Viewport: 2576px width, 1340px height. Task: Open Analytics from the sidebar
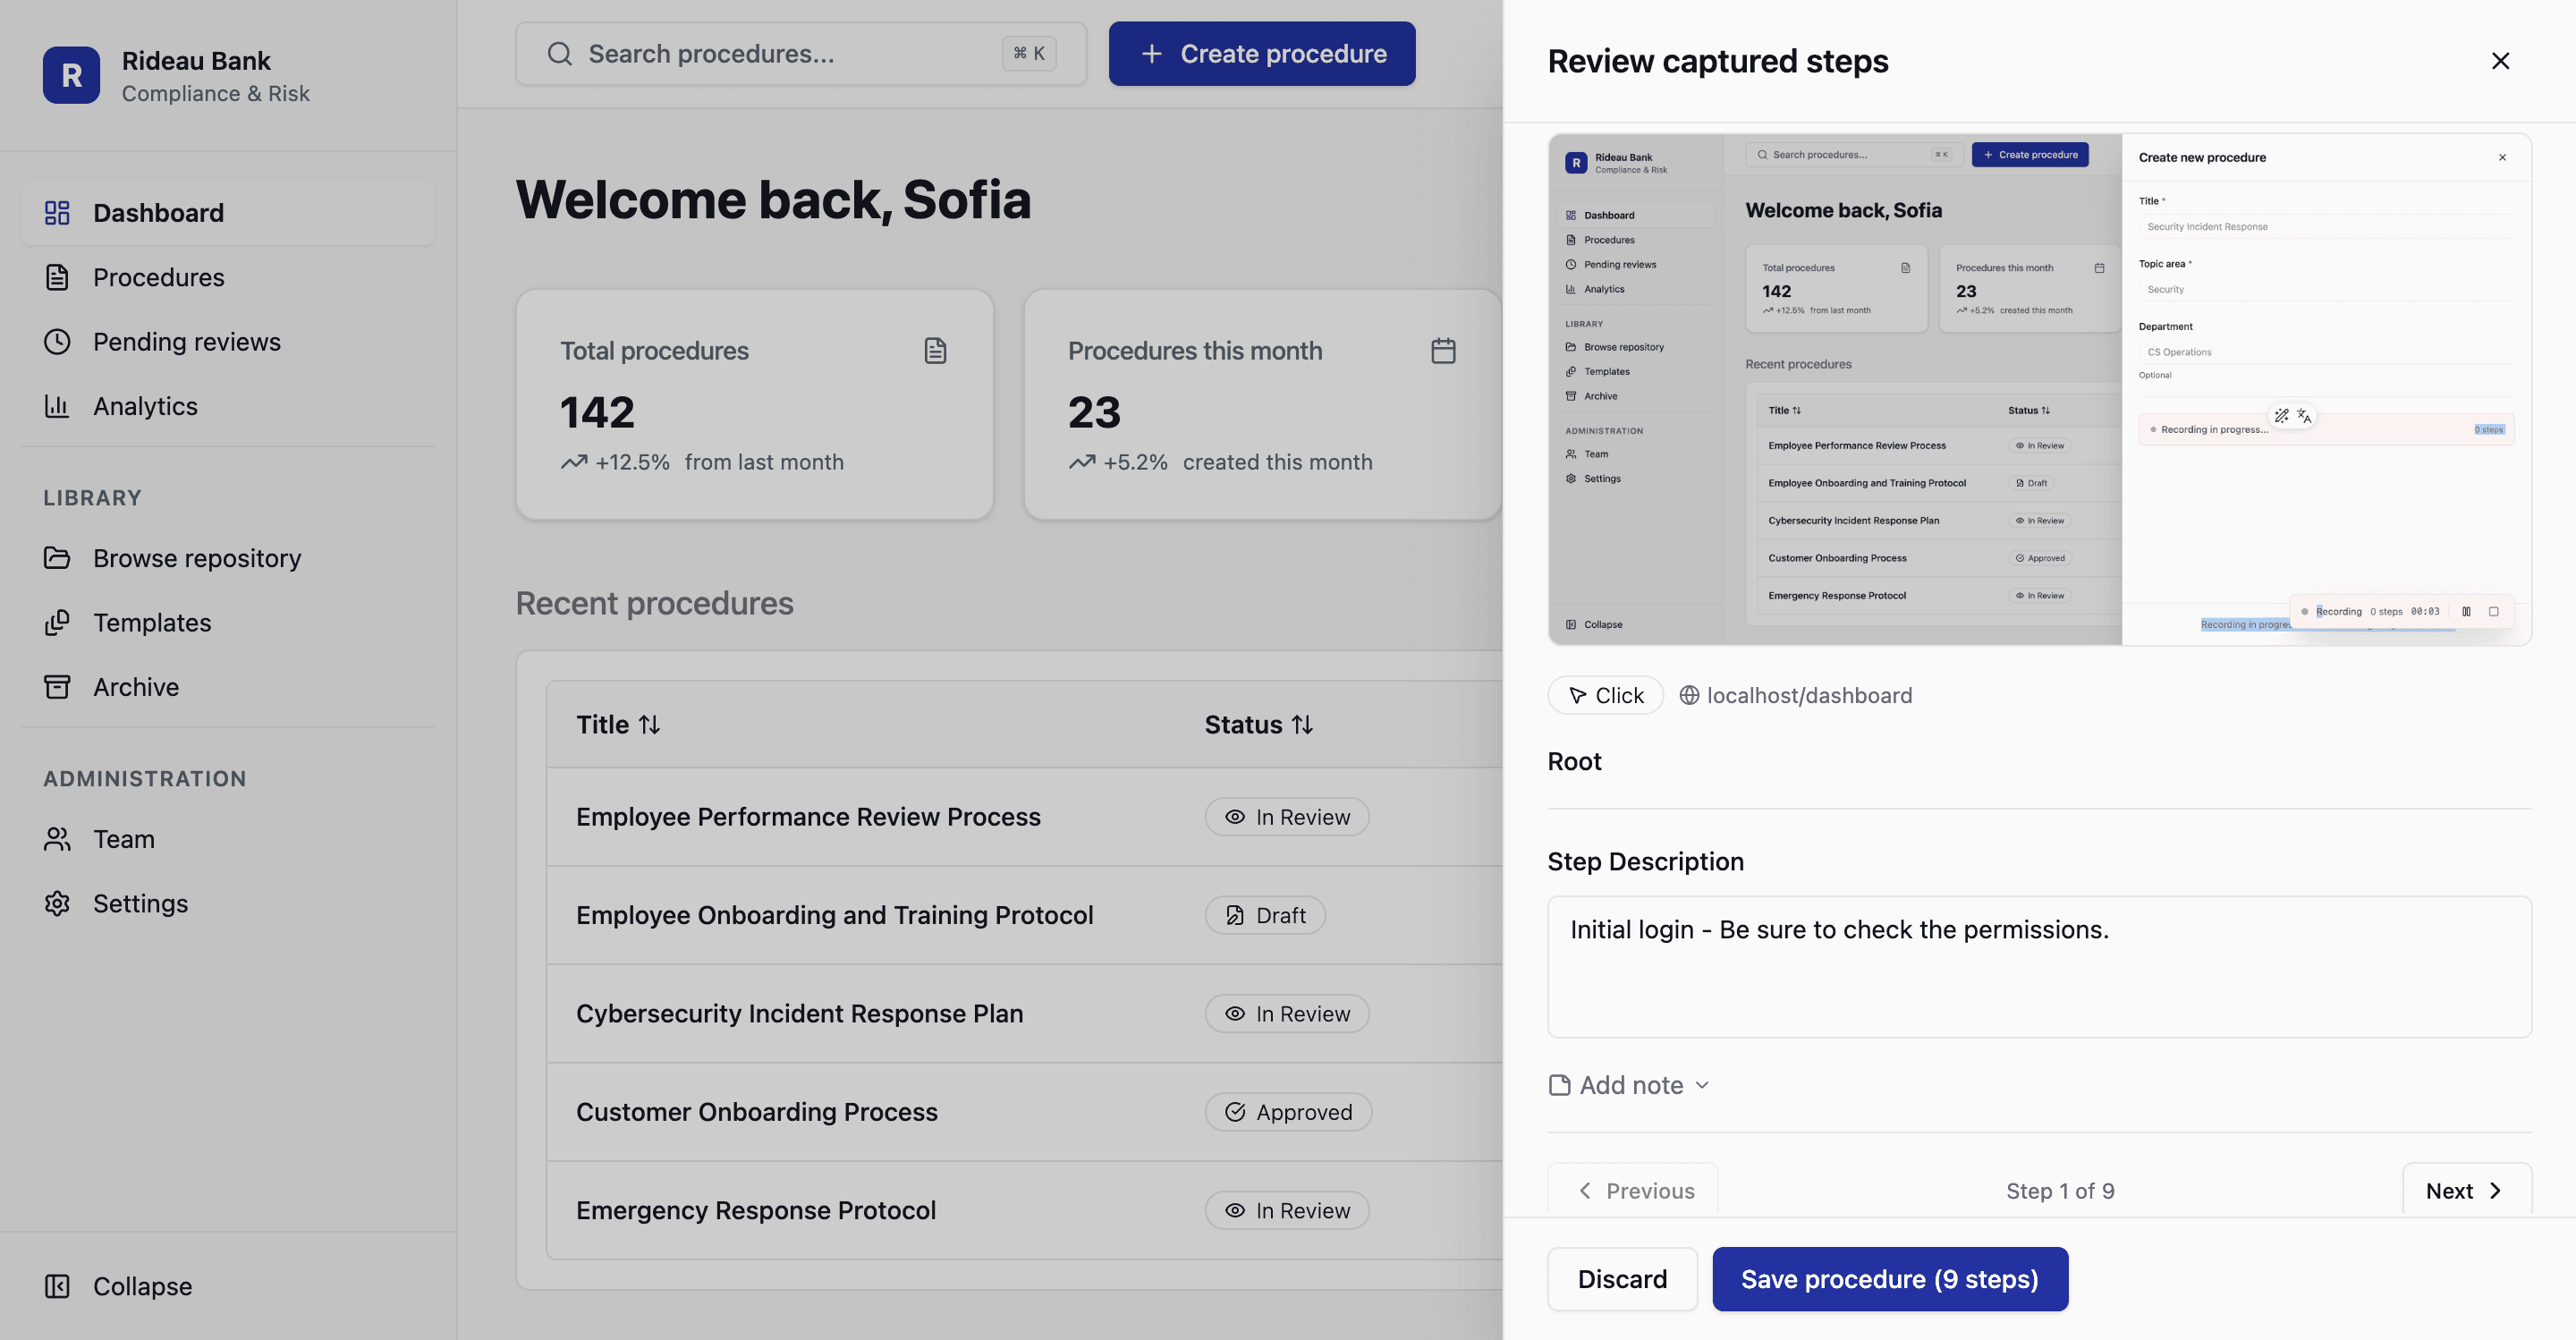tap(145, 406)
